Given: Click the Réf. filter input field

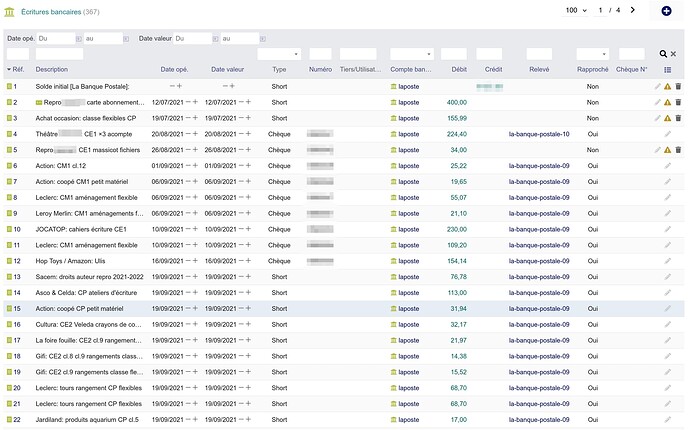Looking at the screenshot, I should (18, 54).
